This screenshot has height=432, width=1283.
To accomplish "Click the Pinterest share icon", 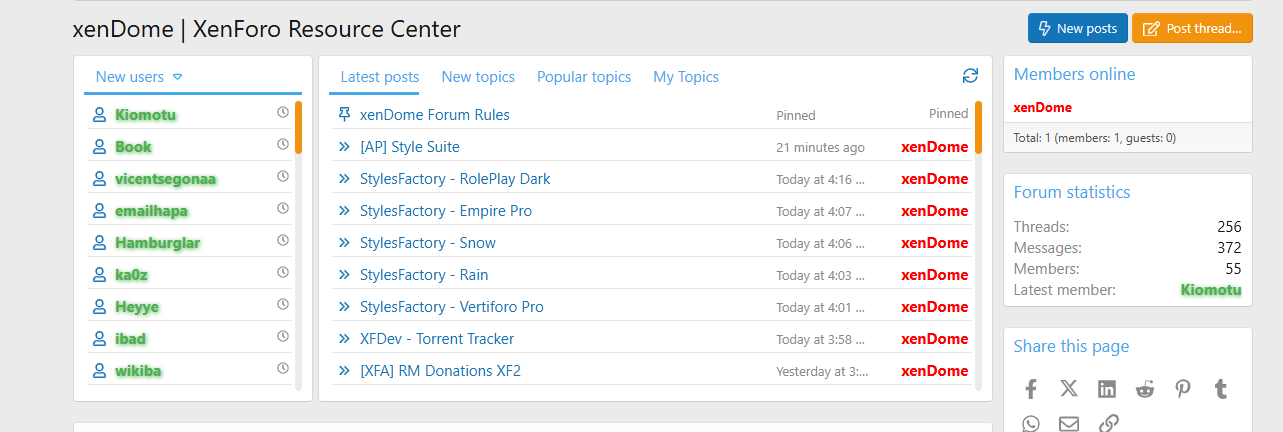I will [1183, 389].
